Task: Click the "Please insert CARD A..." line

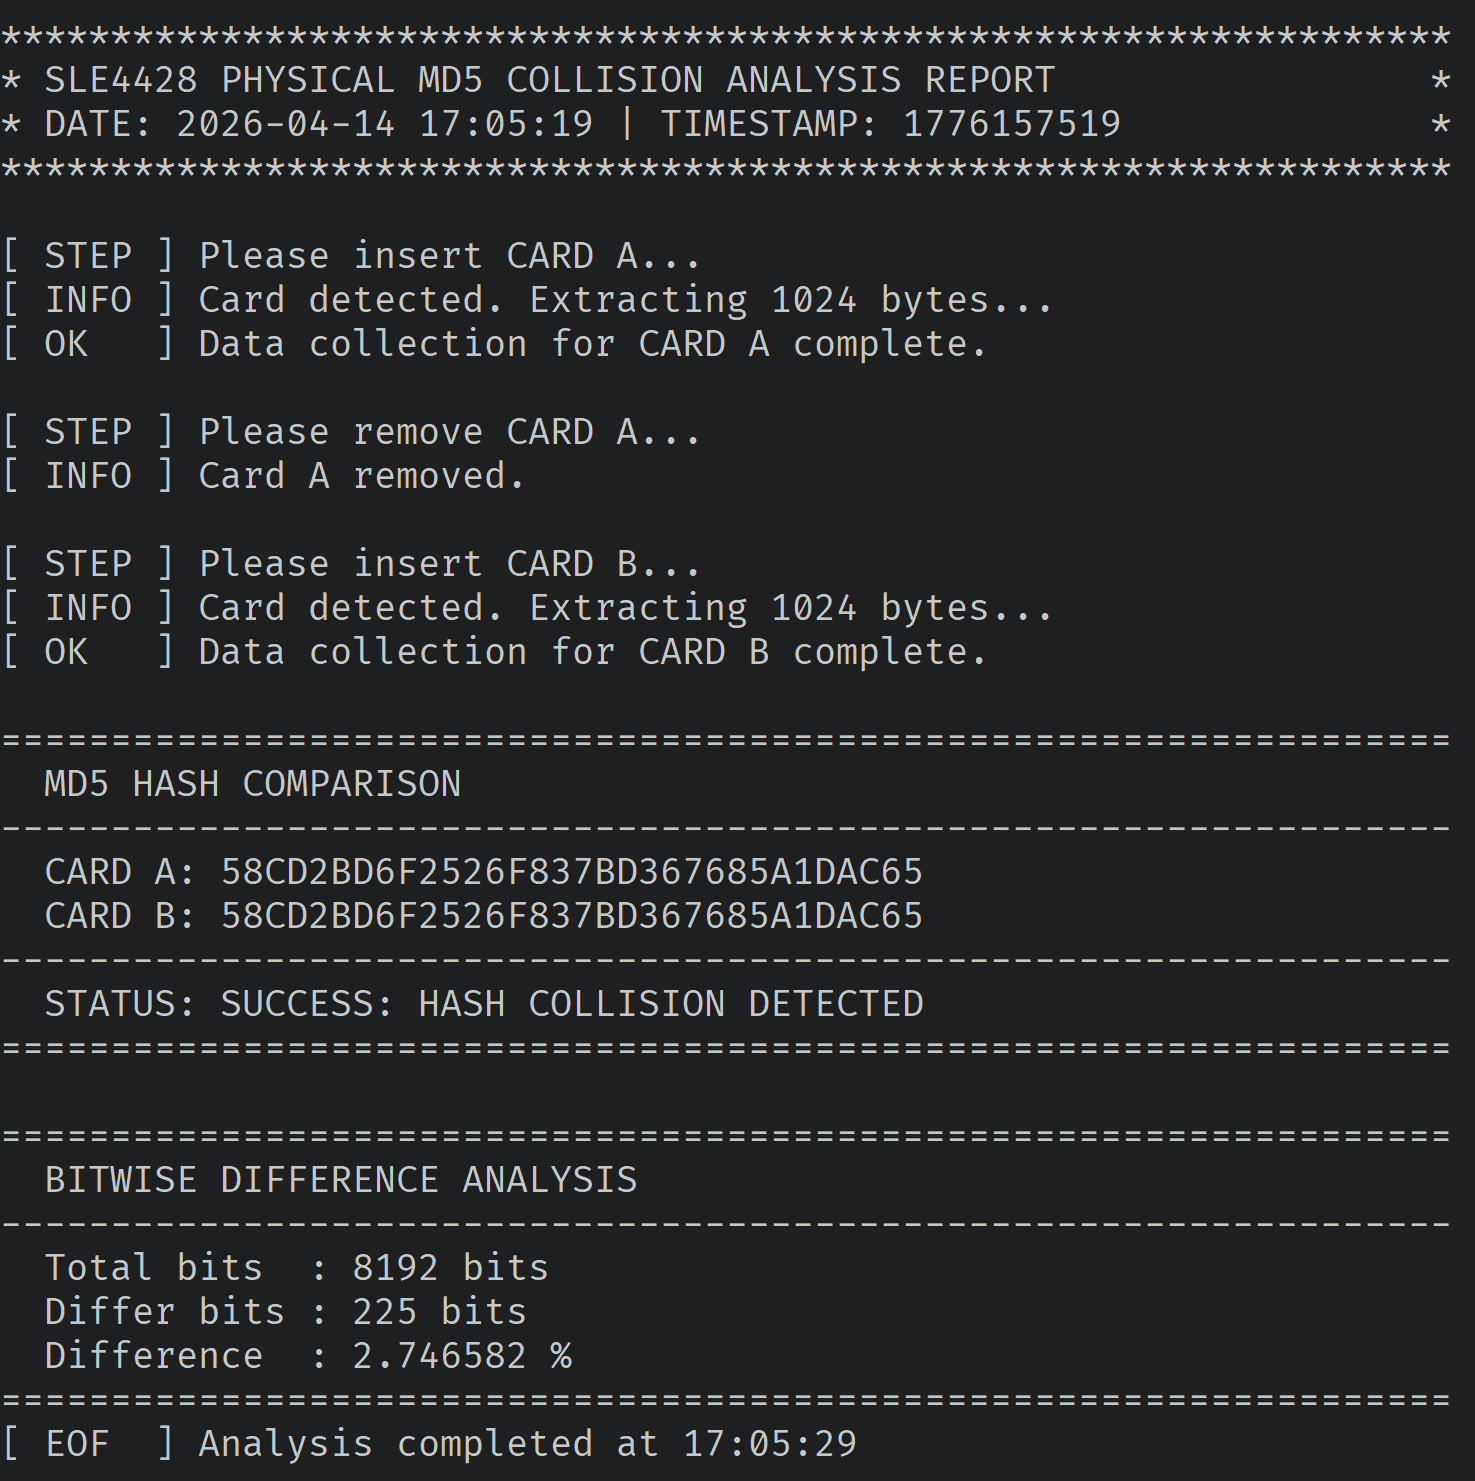Action: pyautogui.click(x=449, y=256)
